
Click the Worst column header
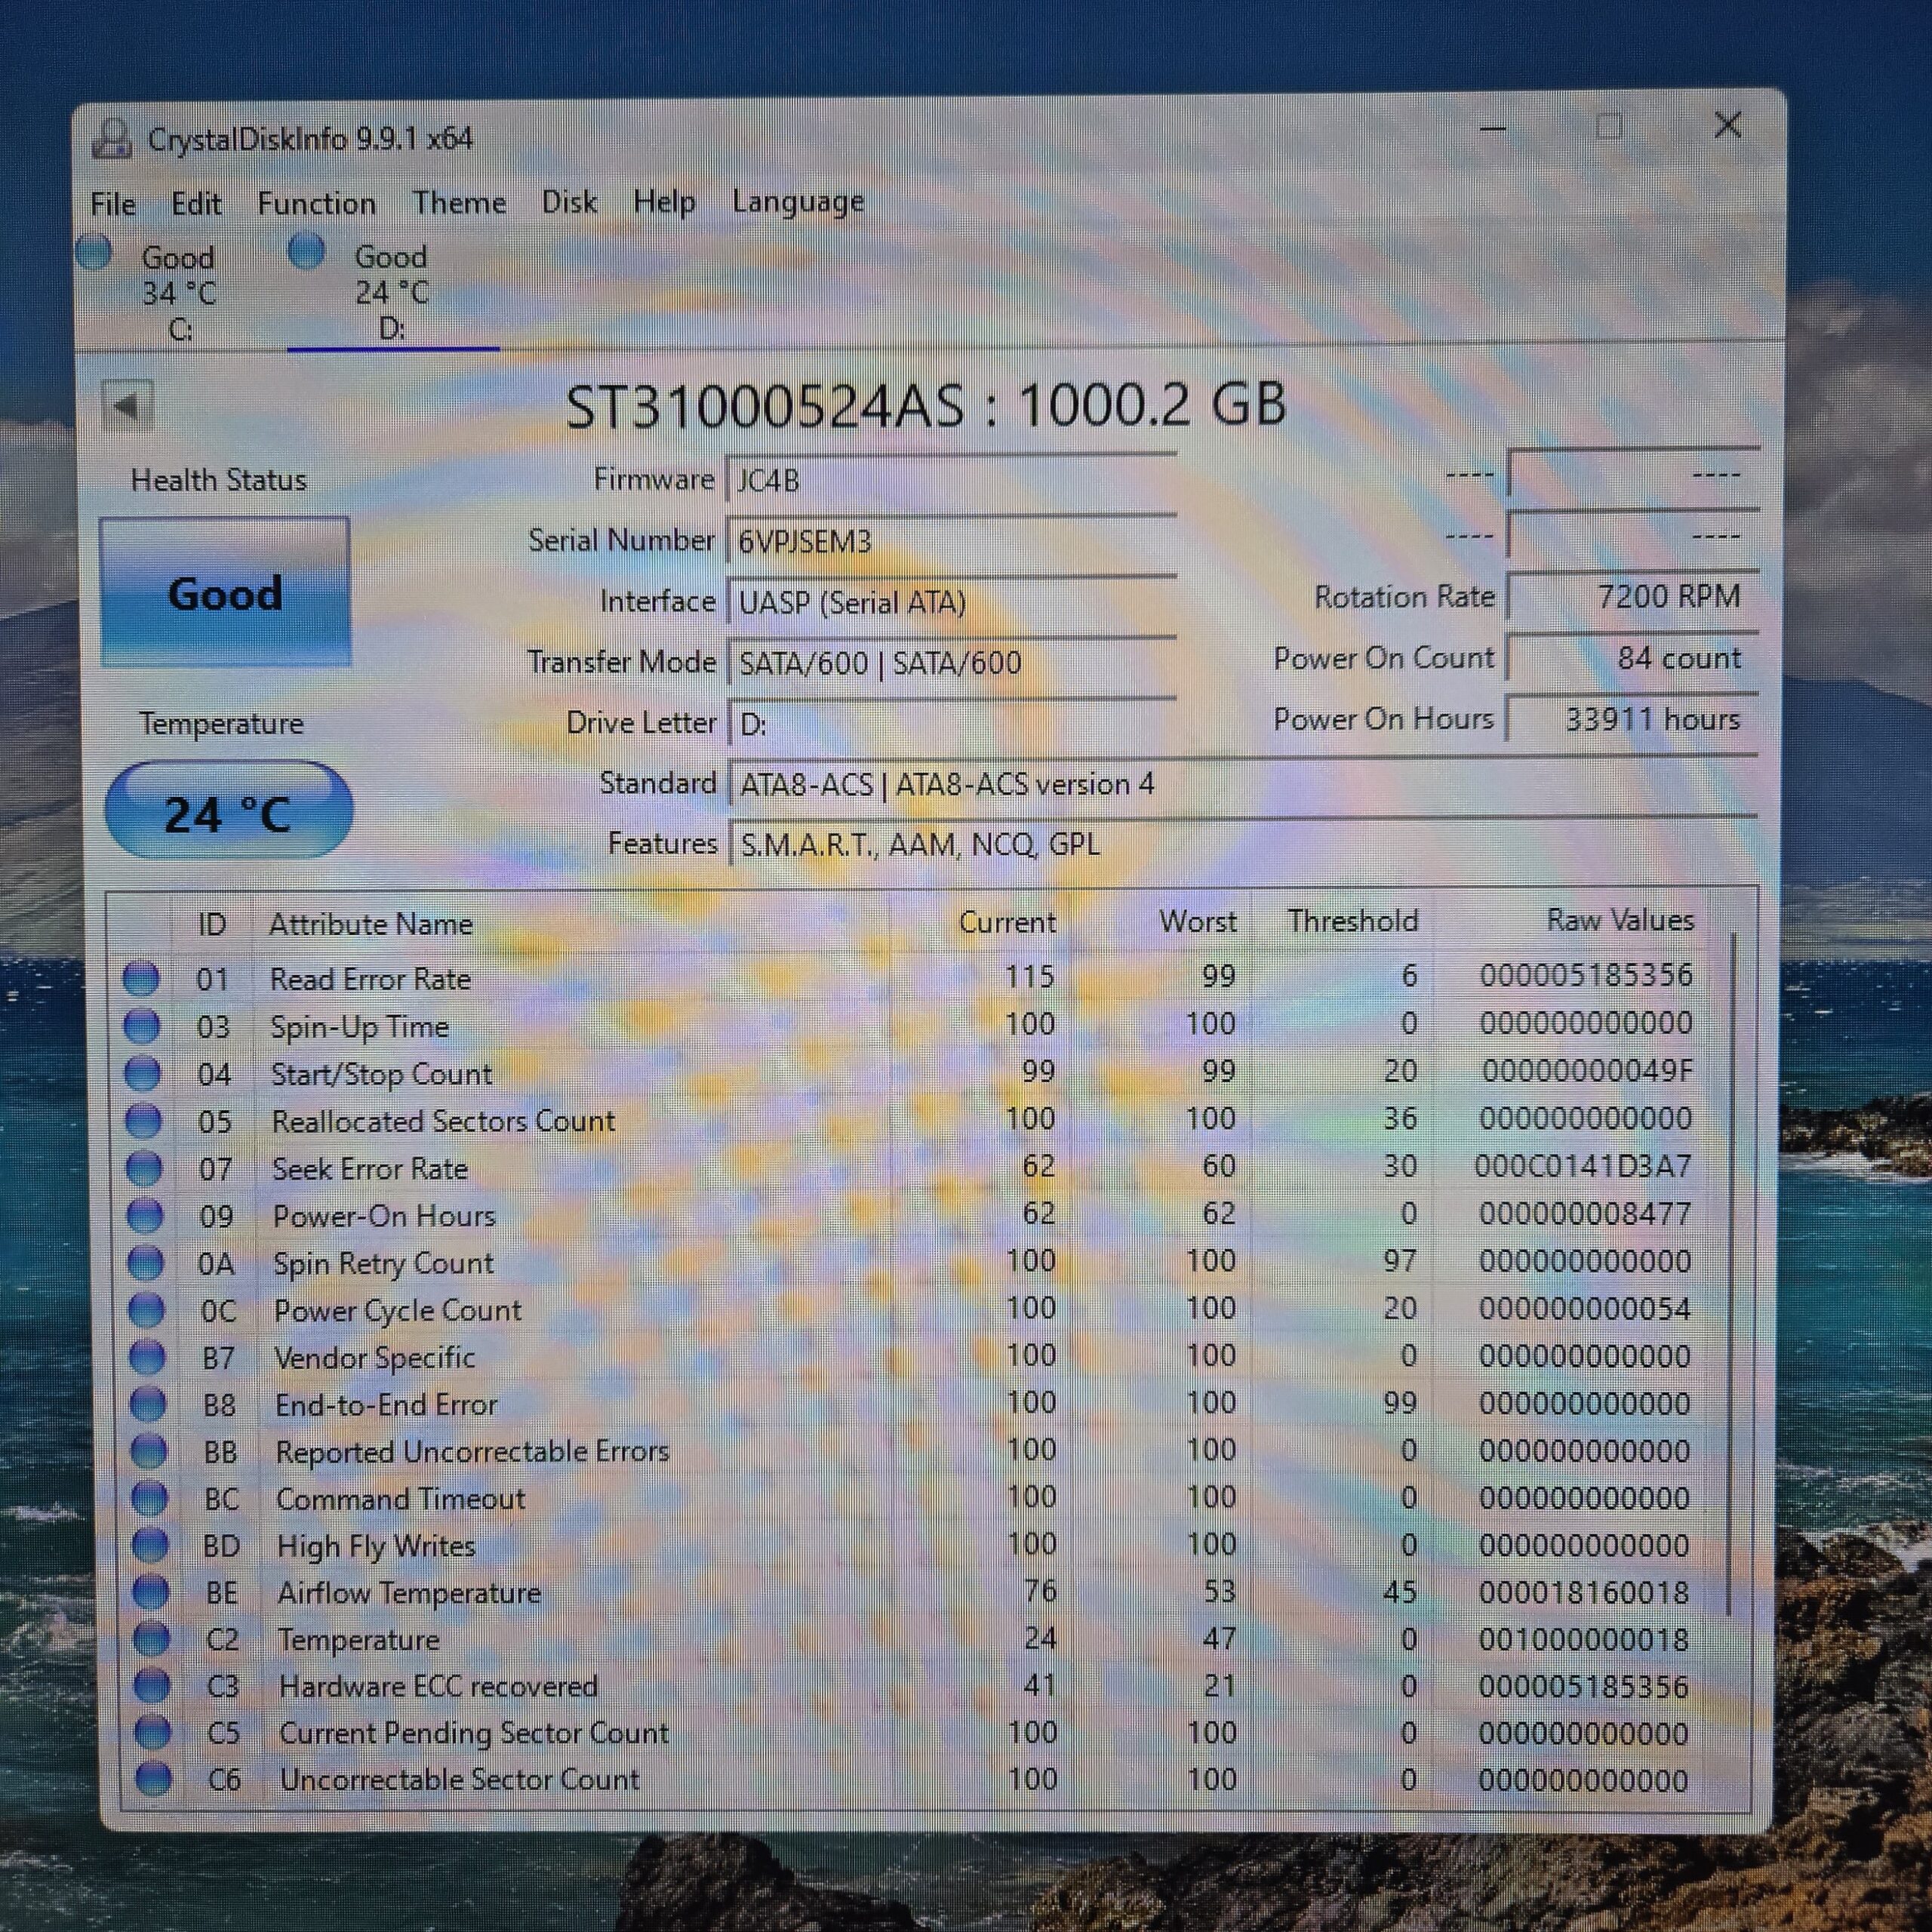1198,921
